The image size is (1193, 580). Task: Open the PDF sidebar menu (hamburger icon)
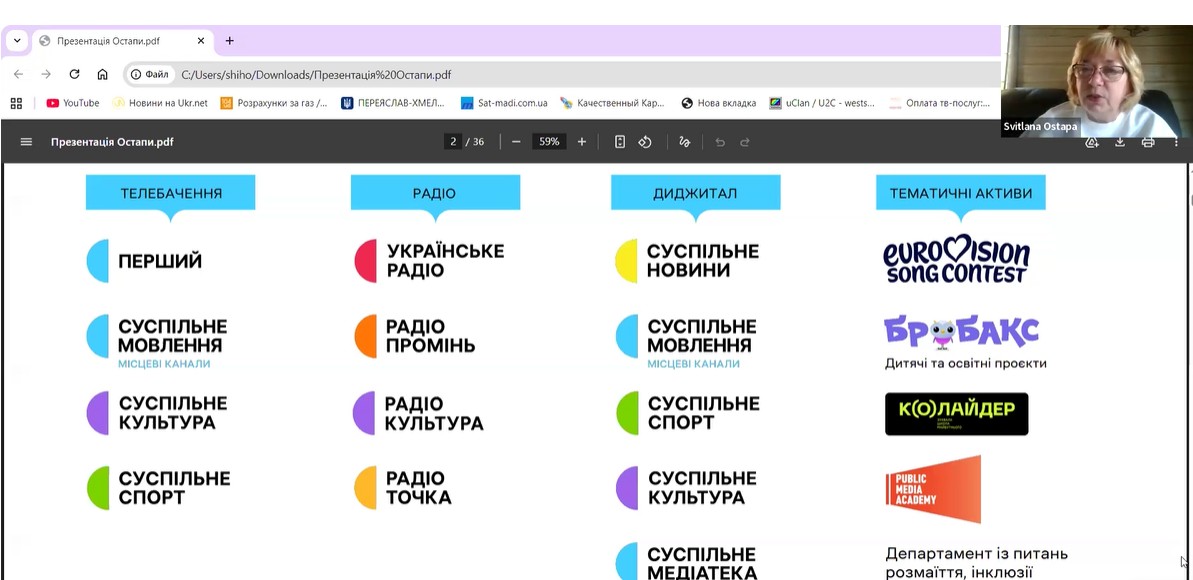[x=26, y=142]
